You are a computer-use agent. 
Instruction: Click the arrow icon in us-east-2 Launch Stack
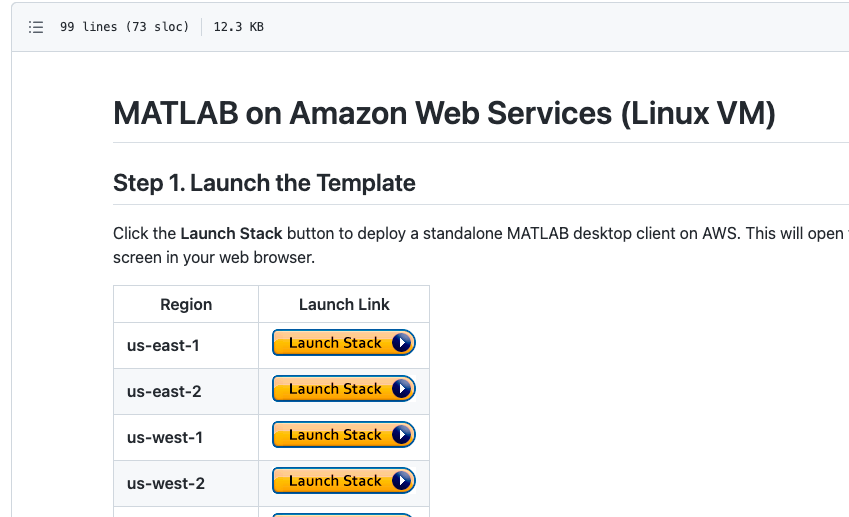(x=402, y=389)
